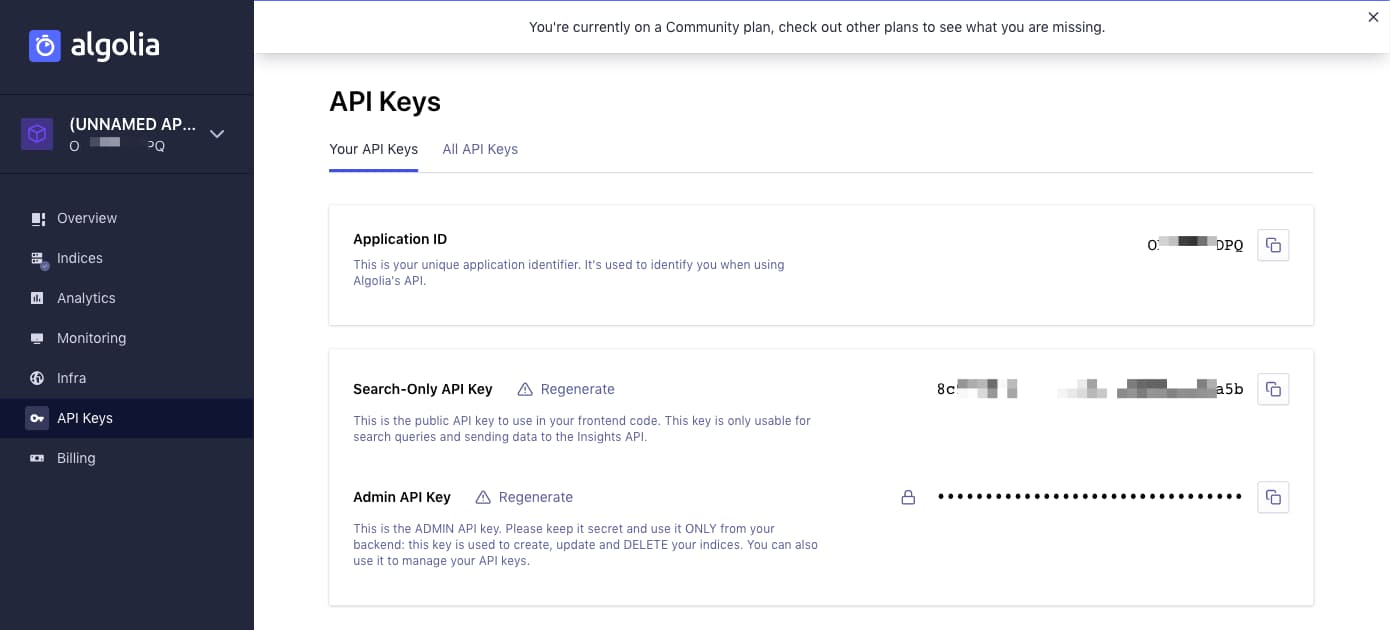
Task: Select the Indices sidebar icon
Action: pyautogui.click(x=38, y=258)
